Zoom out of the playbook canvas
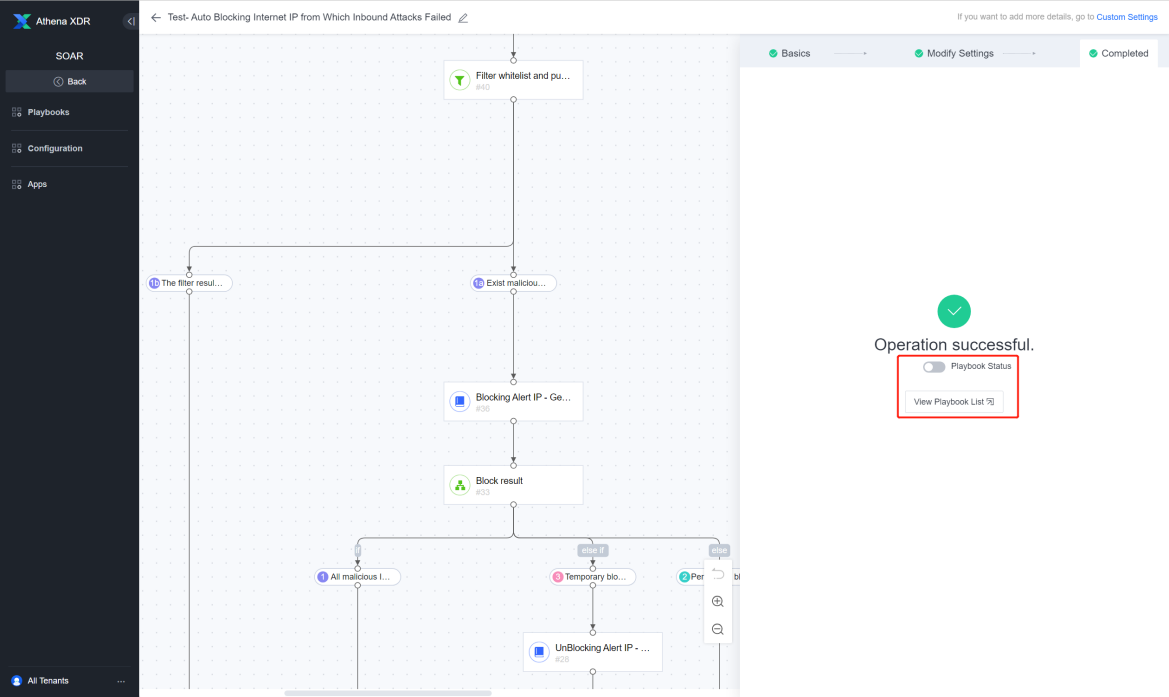1169x697 pixels. [718, 629]
